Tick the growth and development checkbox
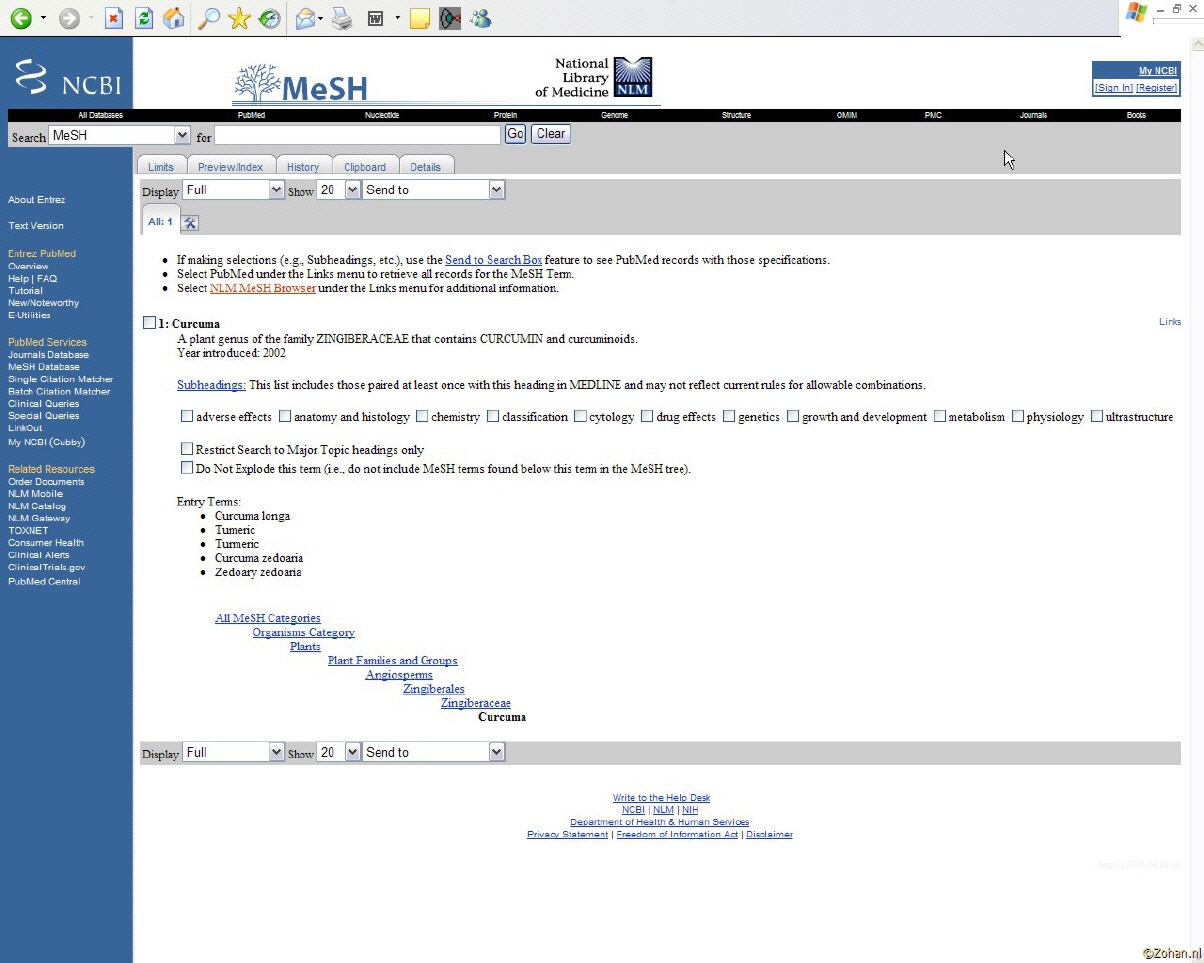This screenshot has height=963, width=1204. click(x=793, y=416)
